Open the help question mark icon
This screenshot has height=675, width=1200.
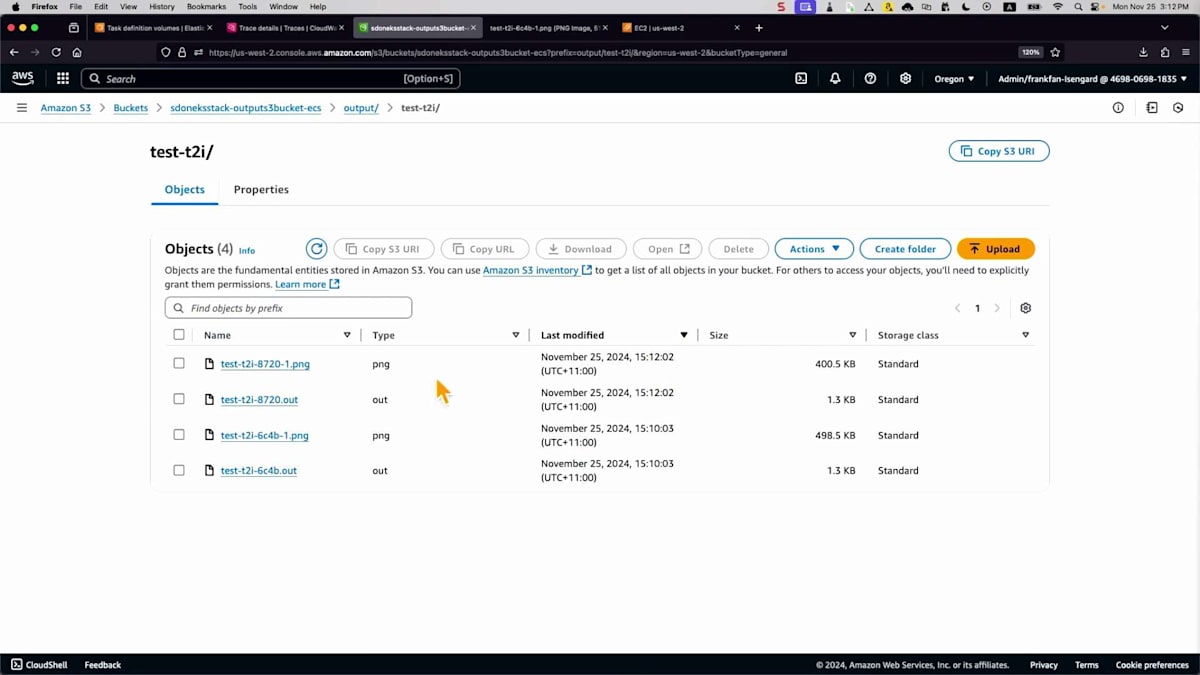point(870,78)
